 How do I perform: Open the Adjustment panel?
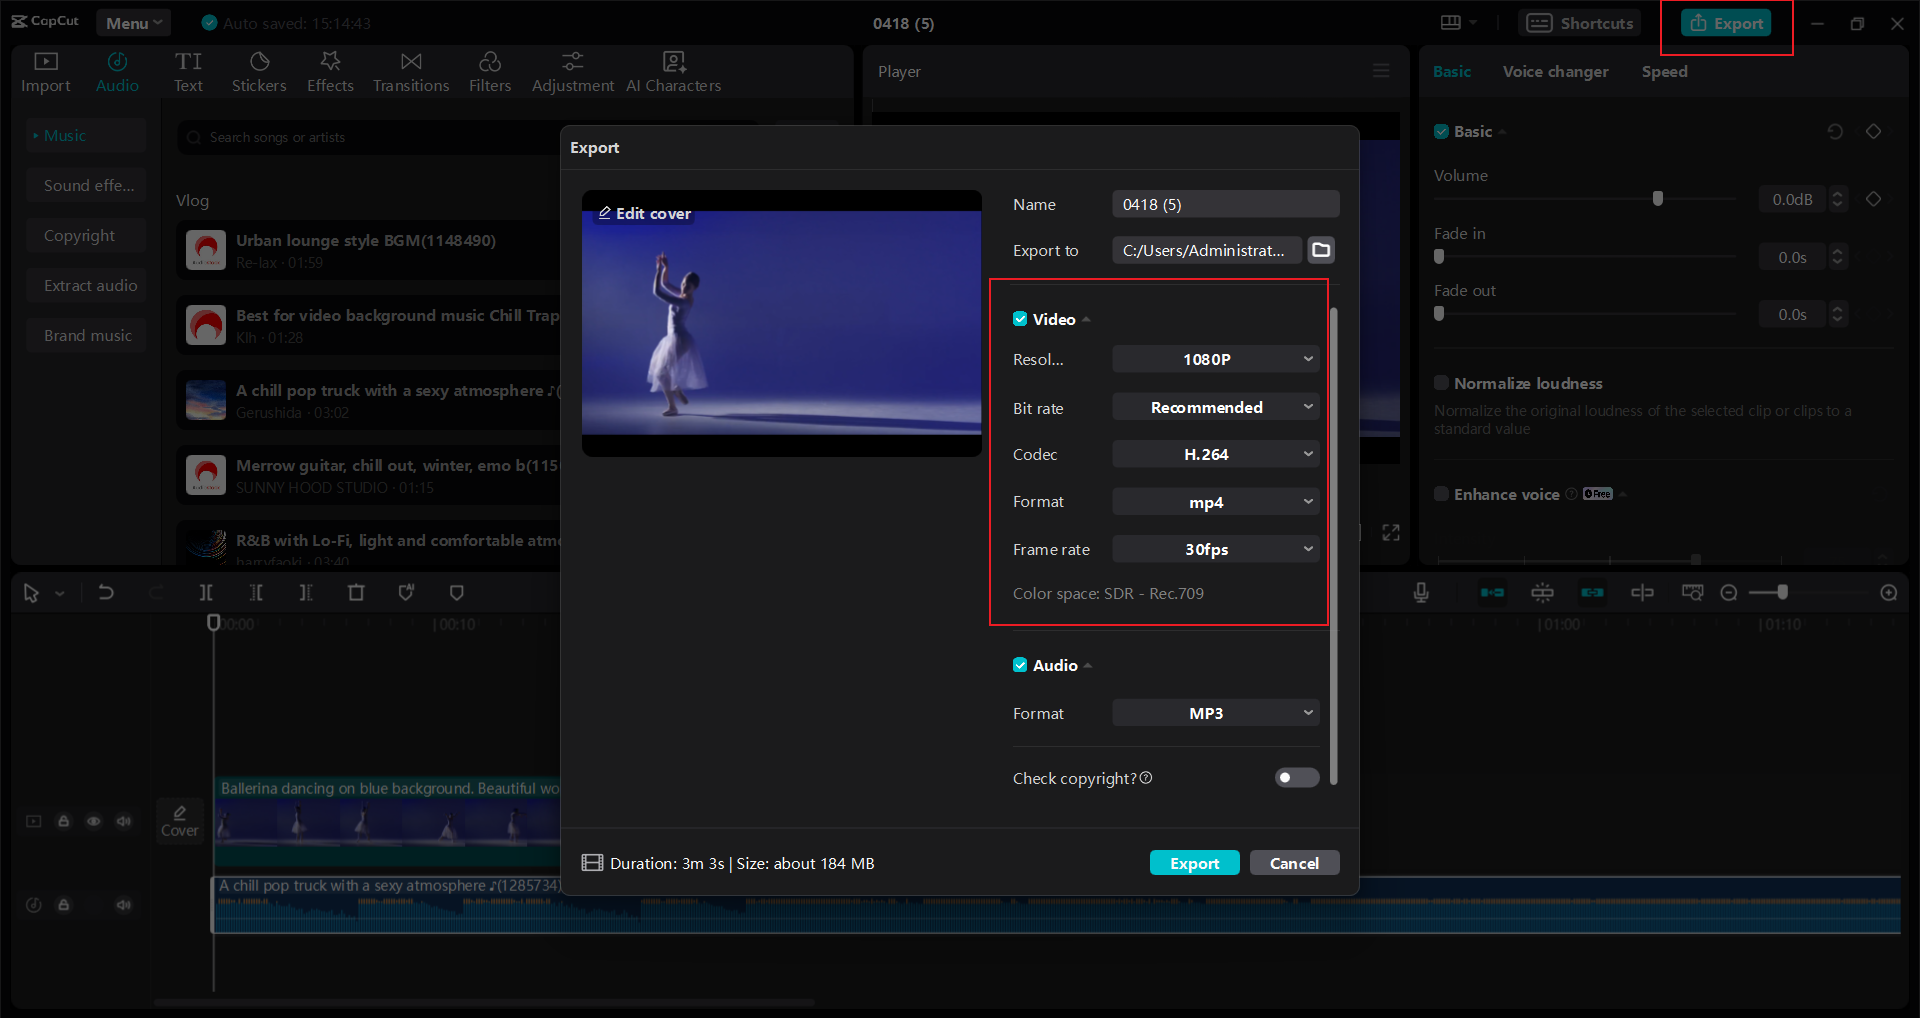pos(573,72)
